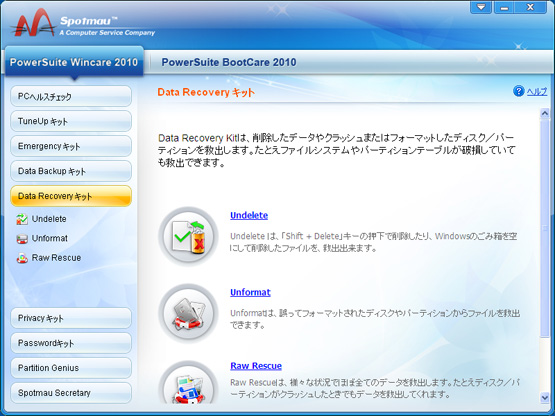The image size is (555, 416).
Task: Open the large Raw Rescue circular icon
Action: 188,383
